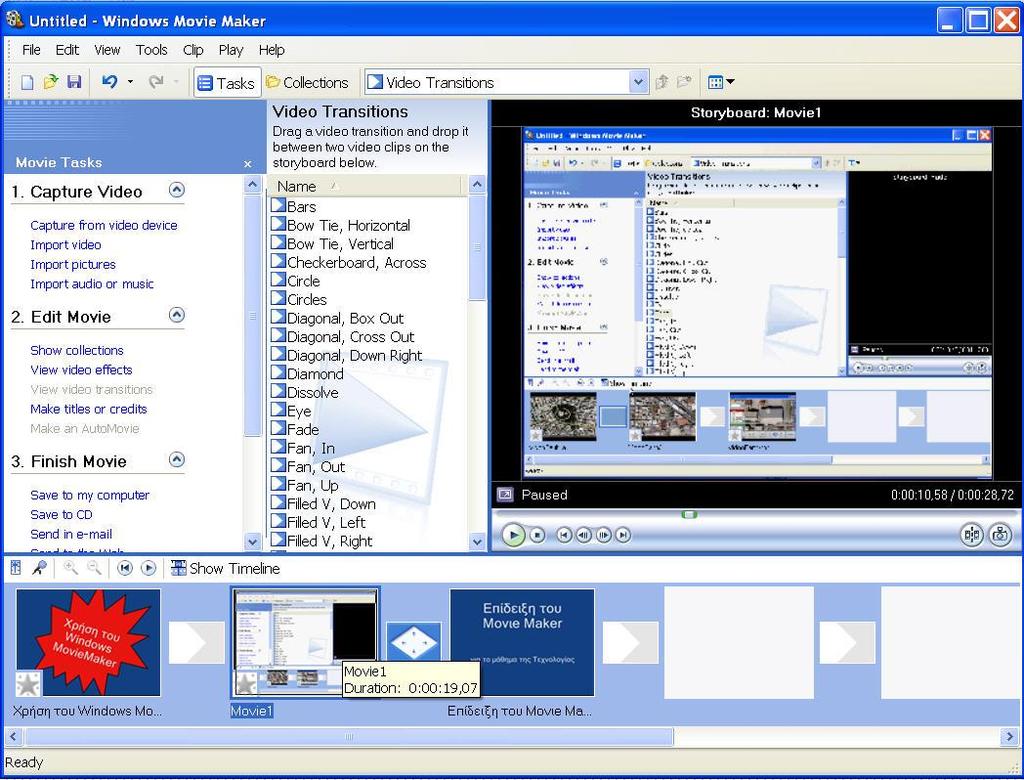Click the Full Screen icon beside Paused
1024x780 pixels.
click(505, 495)
